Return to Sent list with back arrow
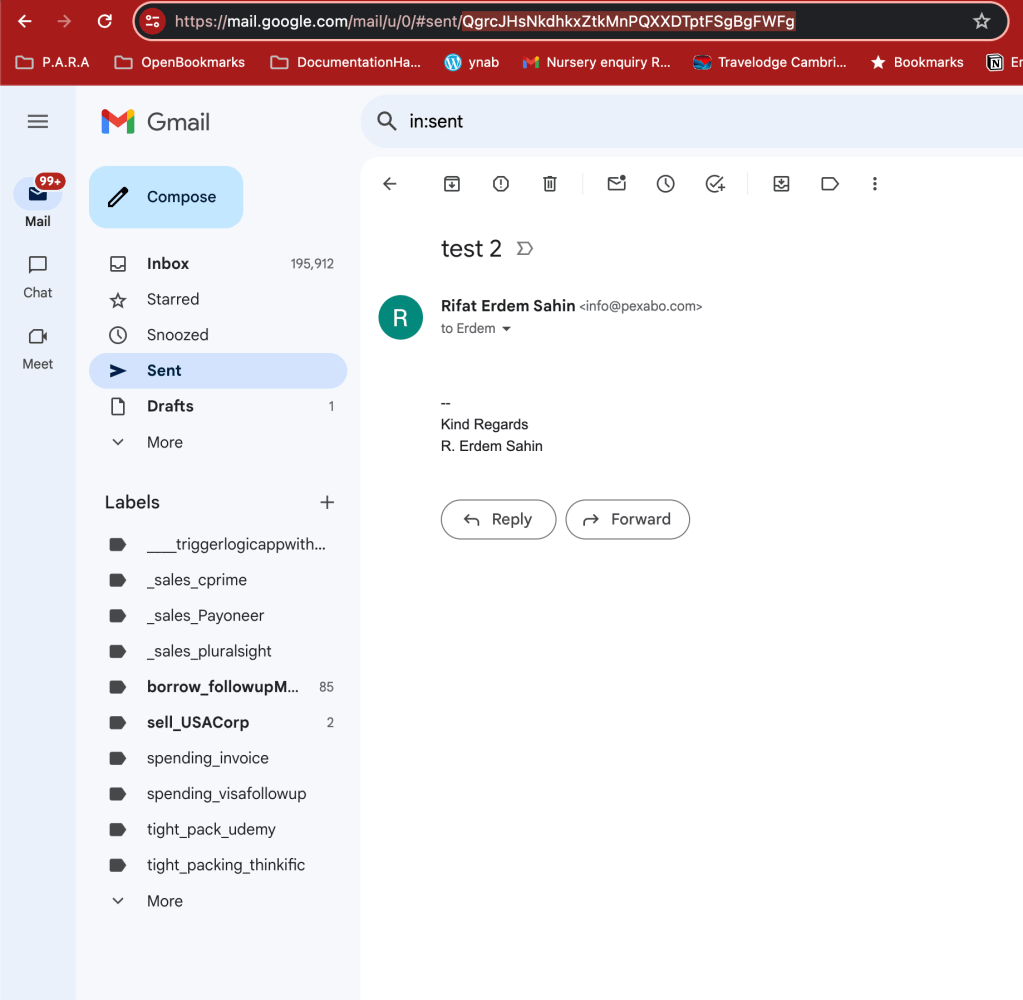The image size is (1023, 1000). tap(389, 184)
